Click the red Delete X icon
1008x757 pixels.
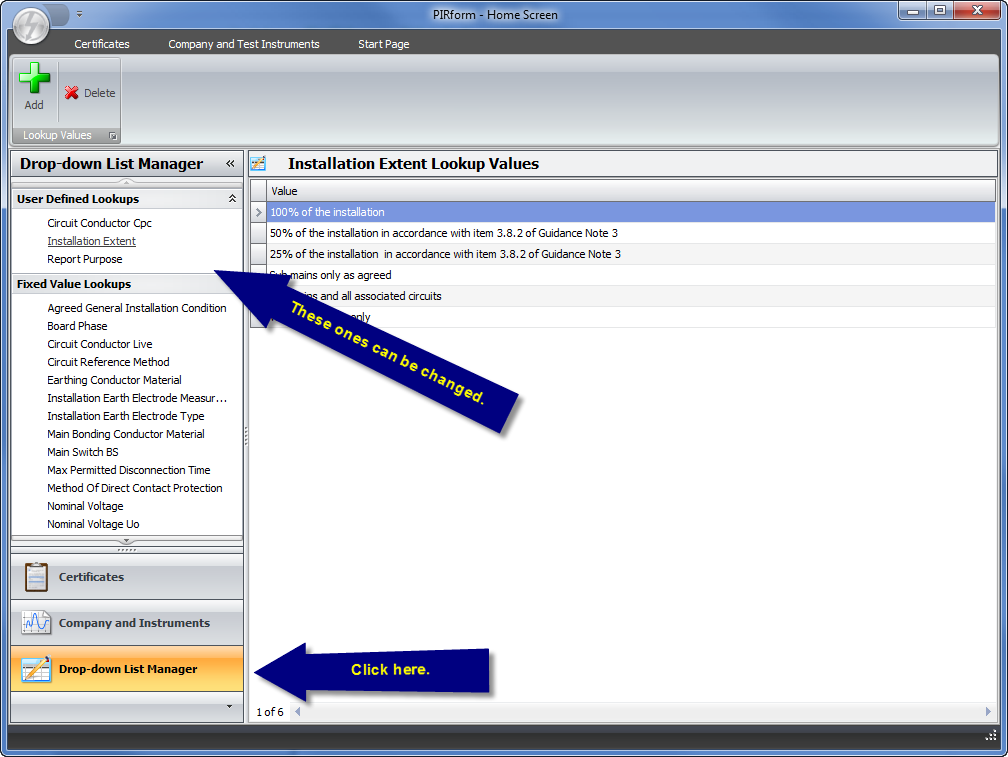72,93
